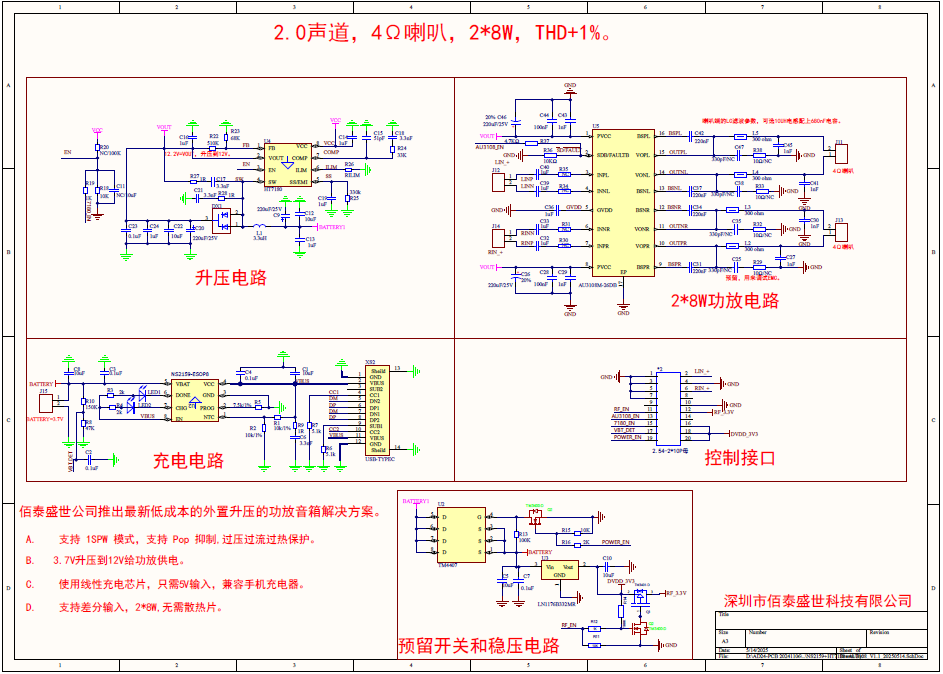Select the L1 3.3uH inductor

[260, 232]
